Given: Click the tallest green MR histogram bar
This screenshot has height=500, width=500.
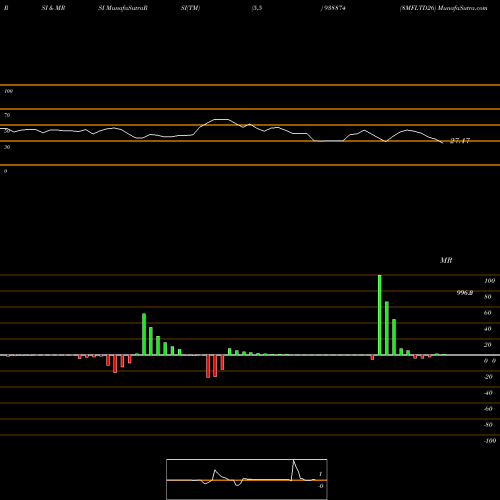Looking at the screenshot, I should pos(380,315).
